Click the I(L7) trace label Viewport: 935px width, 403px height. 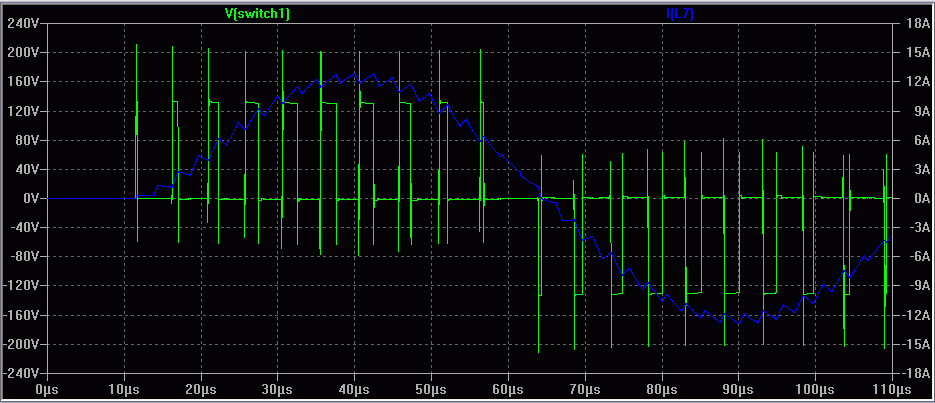pos(680,14)
